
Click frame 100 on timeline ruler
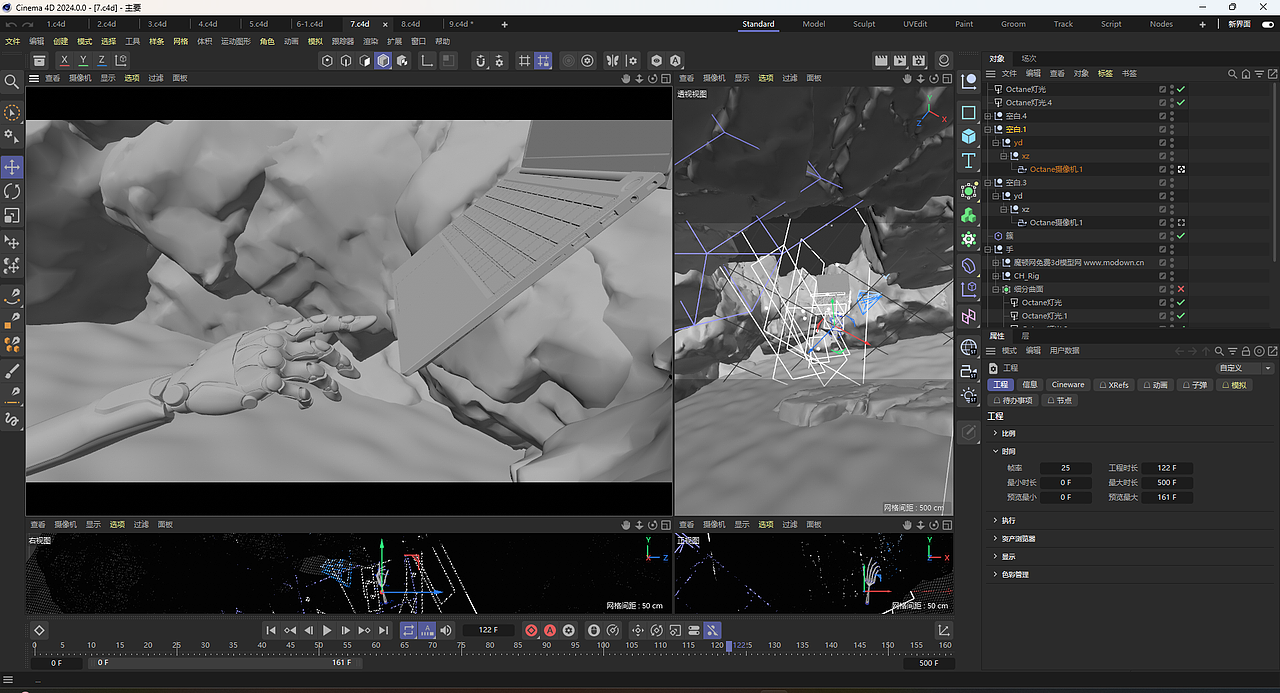pyautogui.click(x=603, y=646)
